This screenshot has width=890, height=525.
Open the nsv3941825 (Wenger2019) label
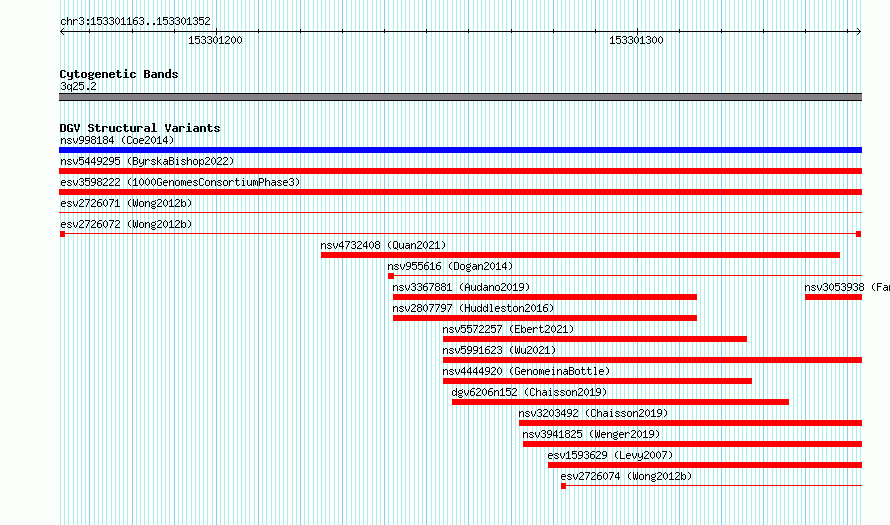click(591, 434)
